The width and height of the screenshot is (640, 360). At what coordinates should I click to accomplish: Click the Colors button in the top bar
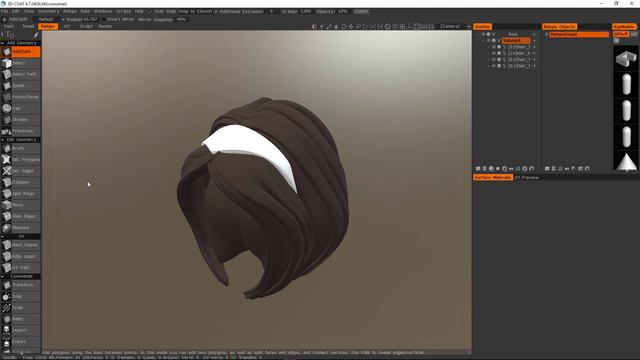(x=361, y=11)
